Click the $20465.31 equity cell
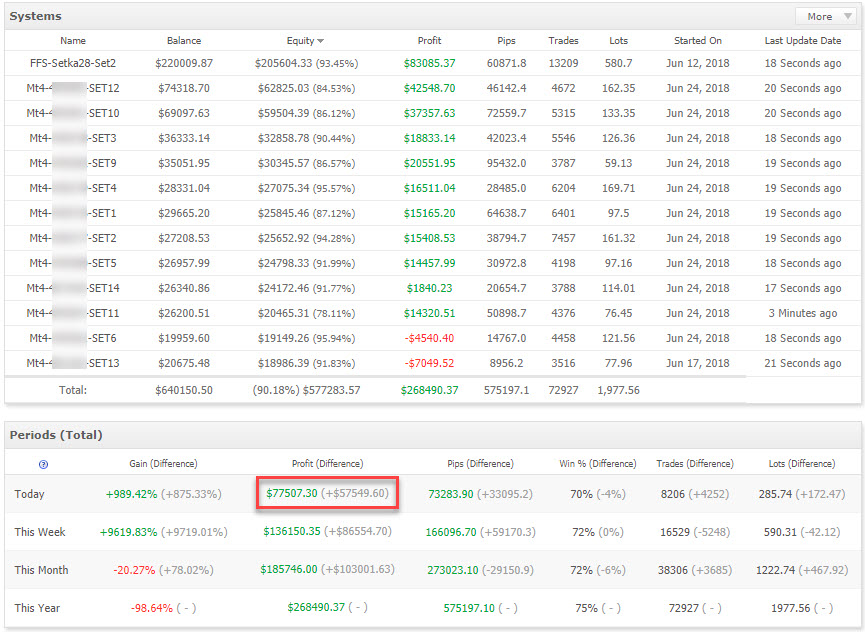 pyautogui.click(x=306, y=313)
